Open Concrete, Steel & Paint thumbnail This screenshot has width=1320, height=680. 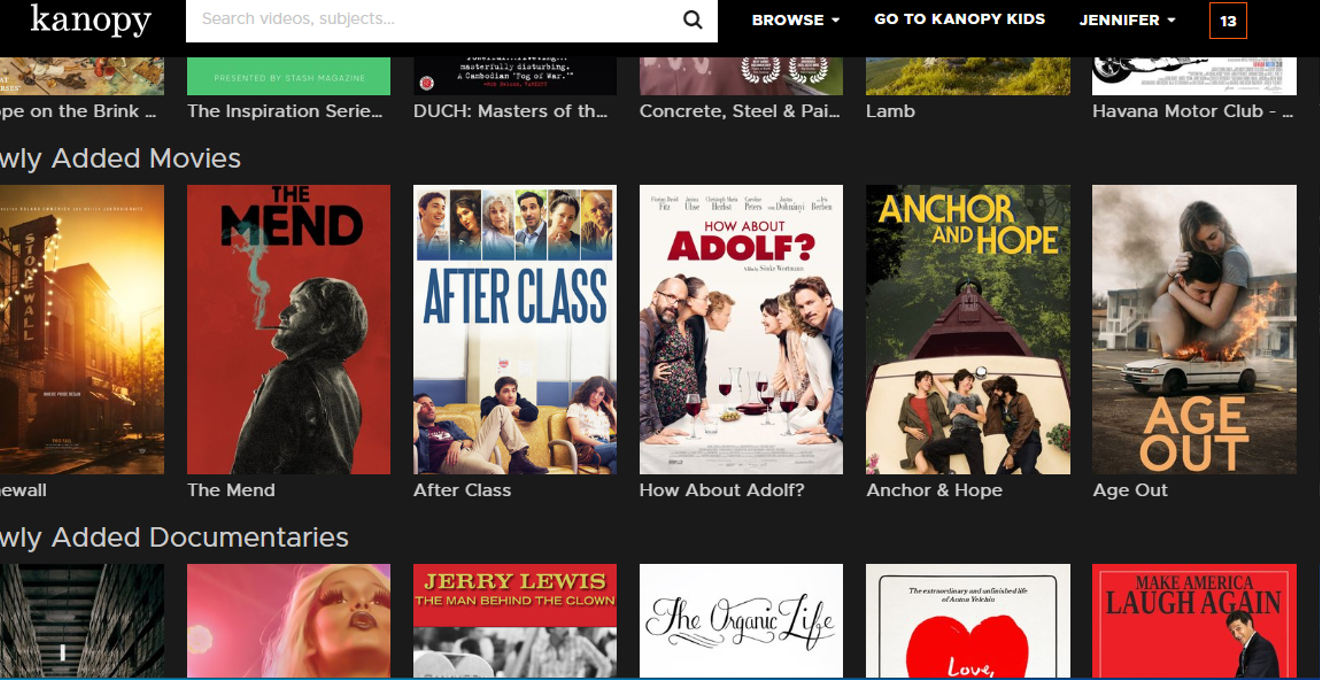point(741,76)
